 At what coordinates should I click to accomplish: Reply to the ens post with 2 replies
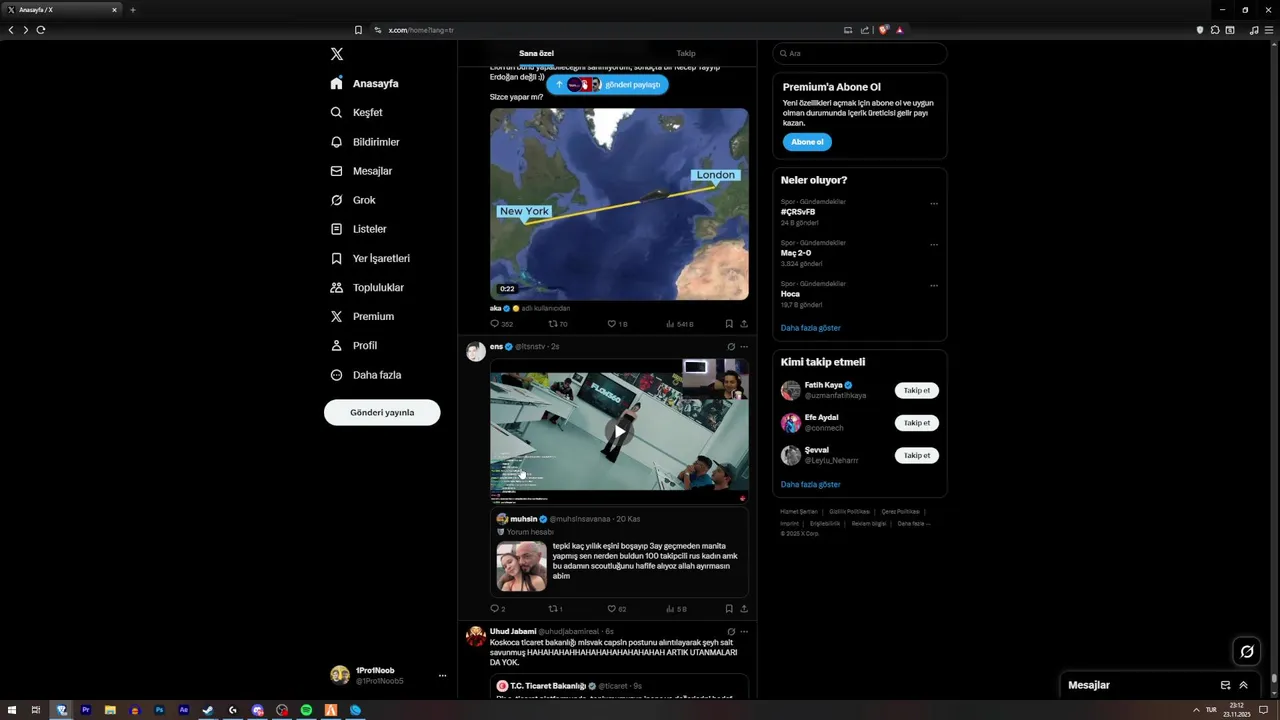(x=498, y=608)
